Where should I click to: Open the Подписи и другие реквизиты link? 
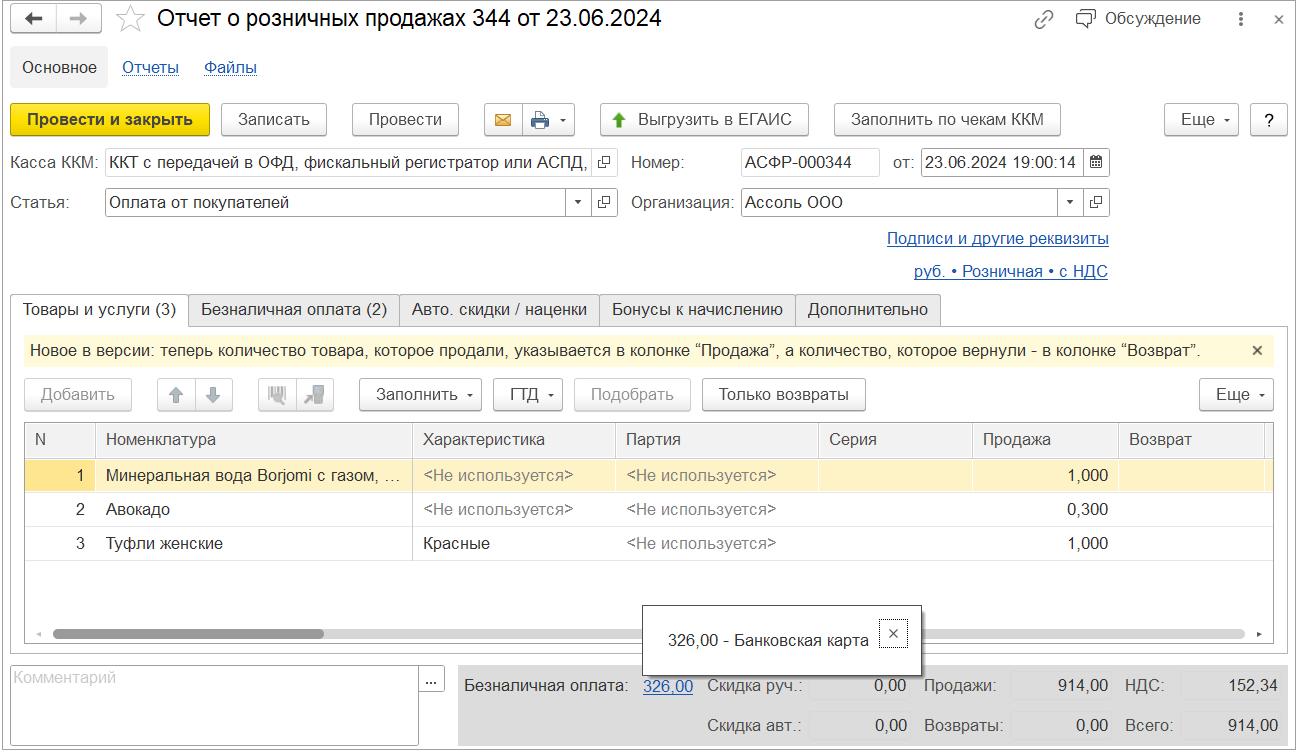point(997,239)
